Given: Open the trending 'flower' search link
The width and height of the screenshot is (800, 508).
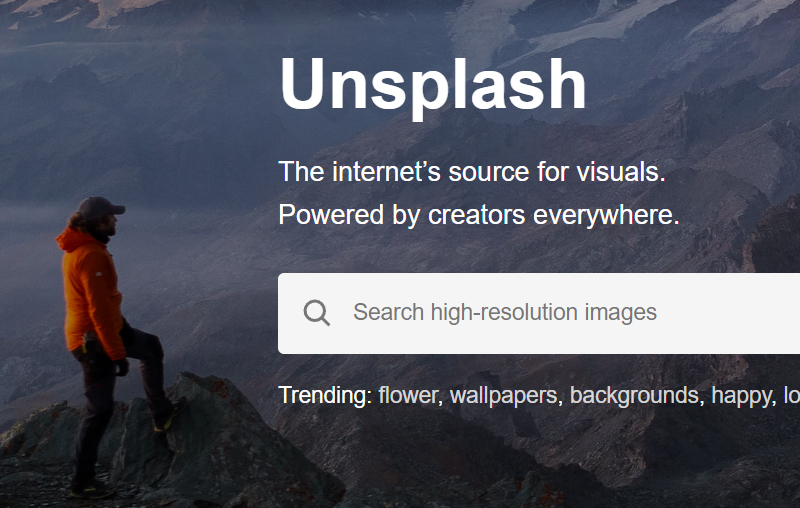Looking at the screenshot, I should tap(408, 395).
